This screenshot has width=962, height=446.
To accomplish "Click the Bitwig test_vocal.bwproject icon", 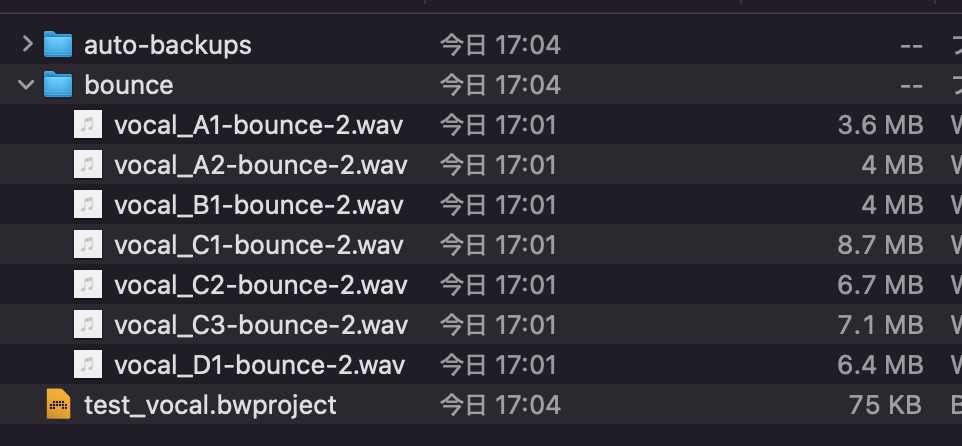I will [58, 404].
